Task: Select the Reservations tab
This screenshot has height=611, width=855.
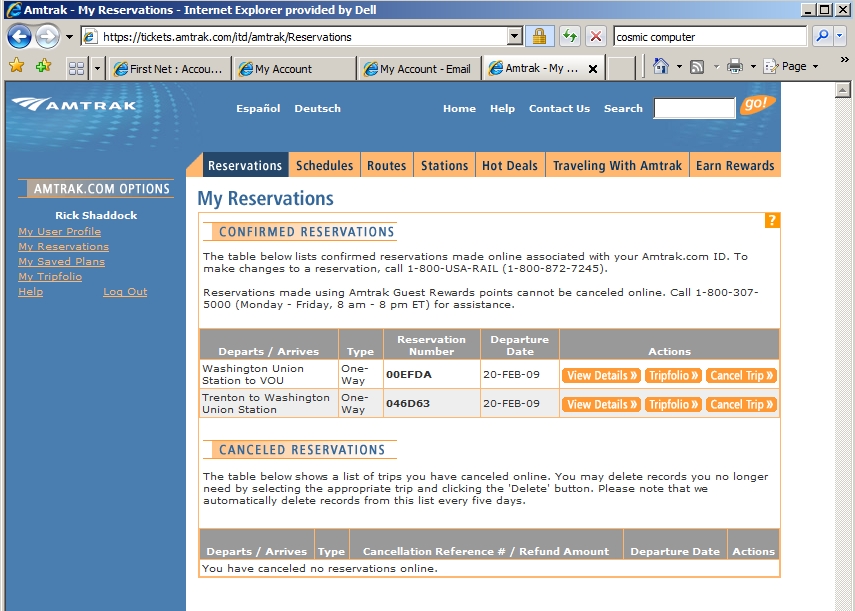Action: coord(245,165)
